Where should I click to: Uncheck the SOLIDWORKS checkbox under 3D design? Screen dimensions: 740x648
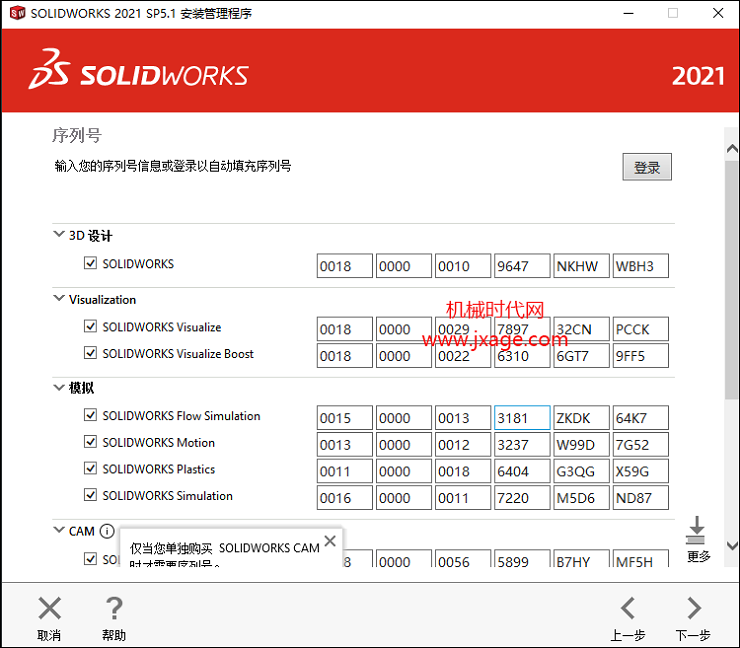tap(90, 263)
